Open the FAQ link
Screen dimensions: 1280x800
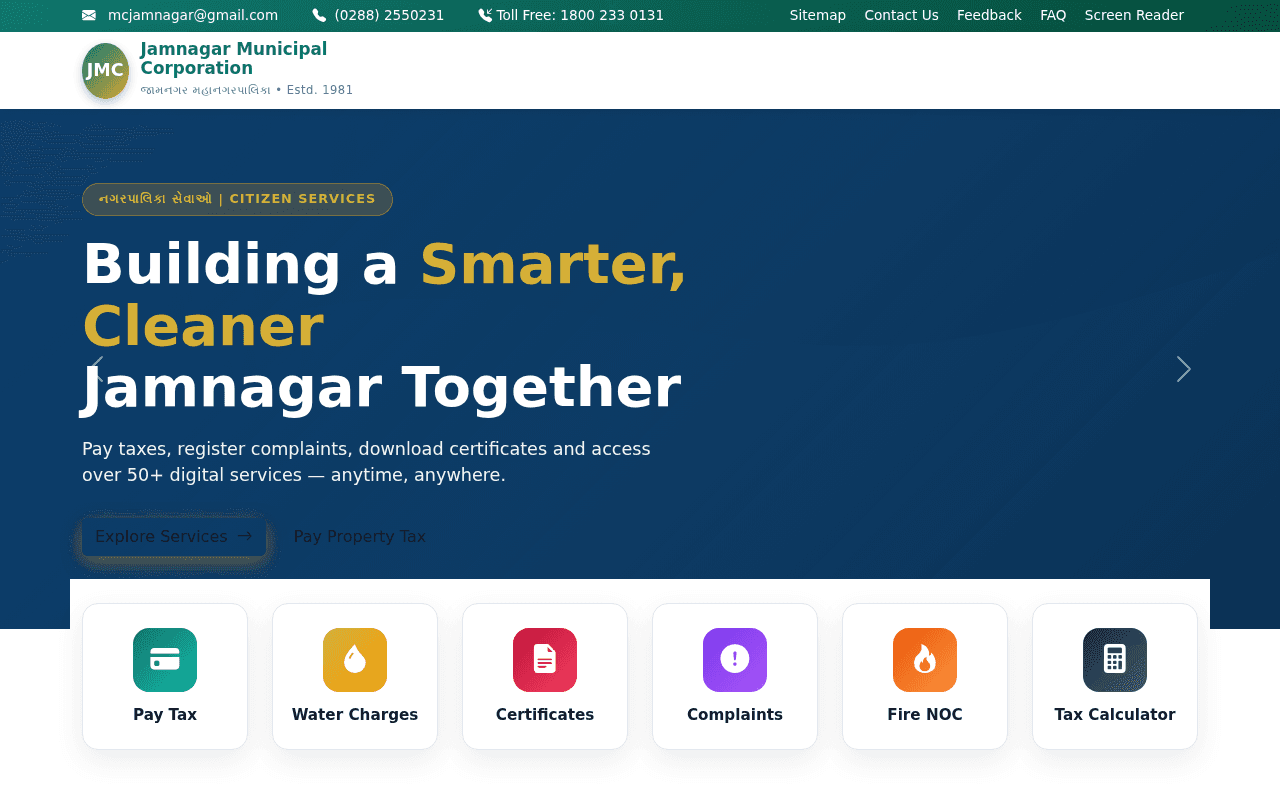[x=1053, y=15]
